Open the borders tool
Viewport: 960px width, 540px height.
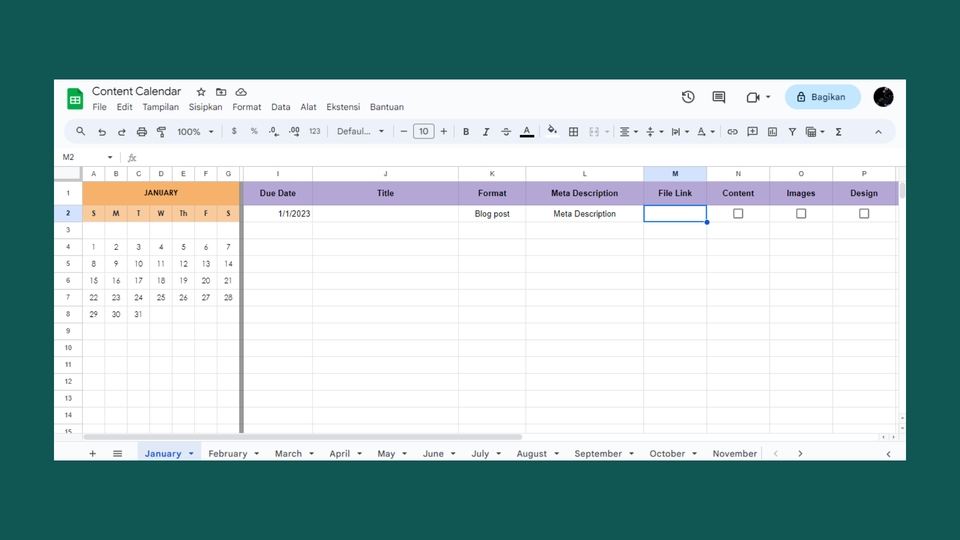(x=573, y=132)
